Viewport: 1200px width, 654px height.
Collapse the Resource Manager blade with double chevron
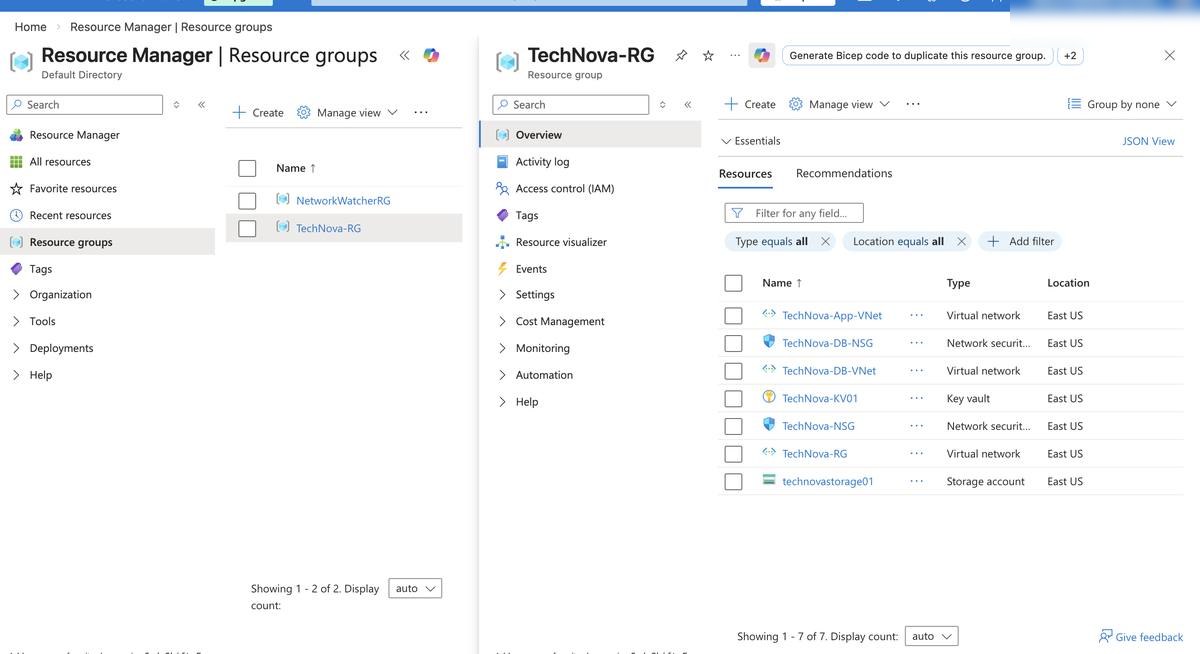[404, 55]
